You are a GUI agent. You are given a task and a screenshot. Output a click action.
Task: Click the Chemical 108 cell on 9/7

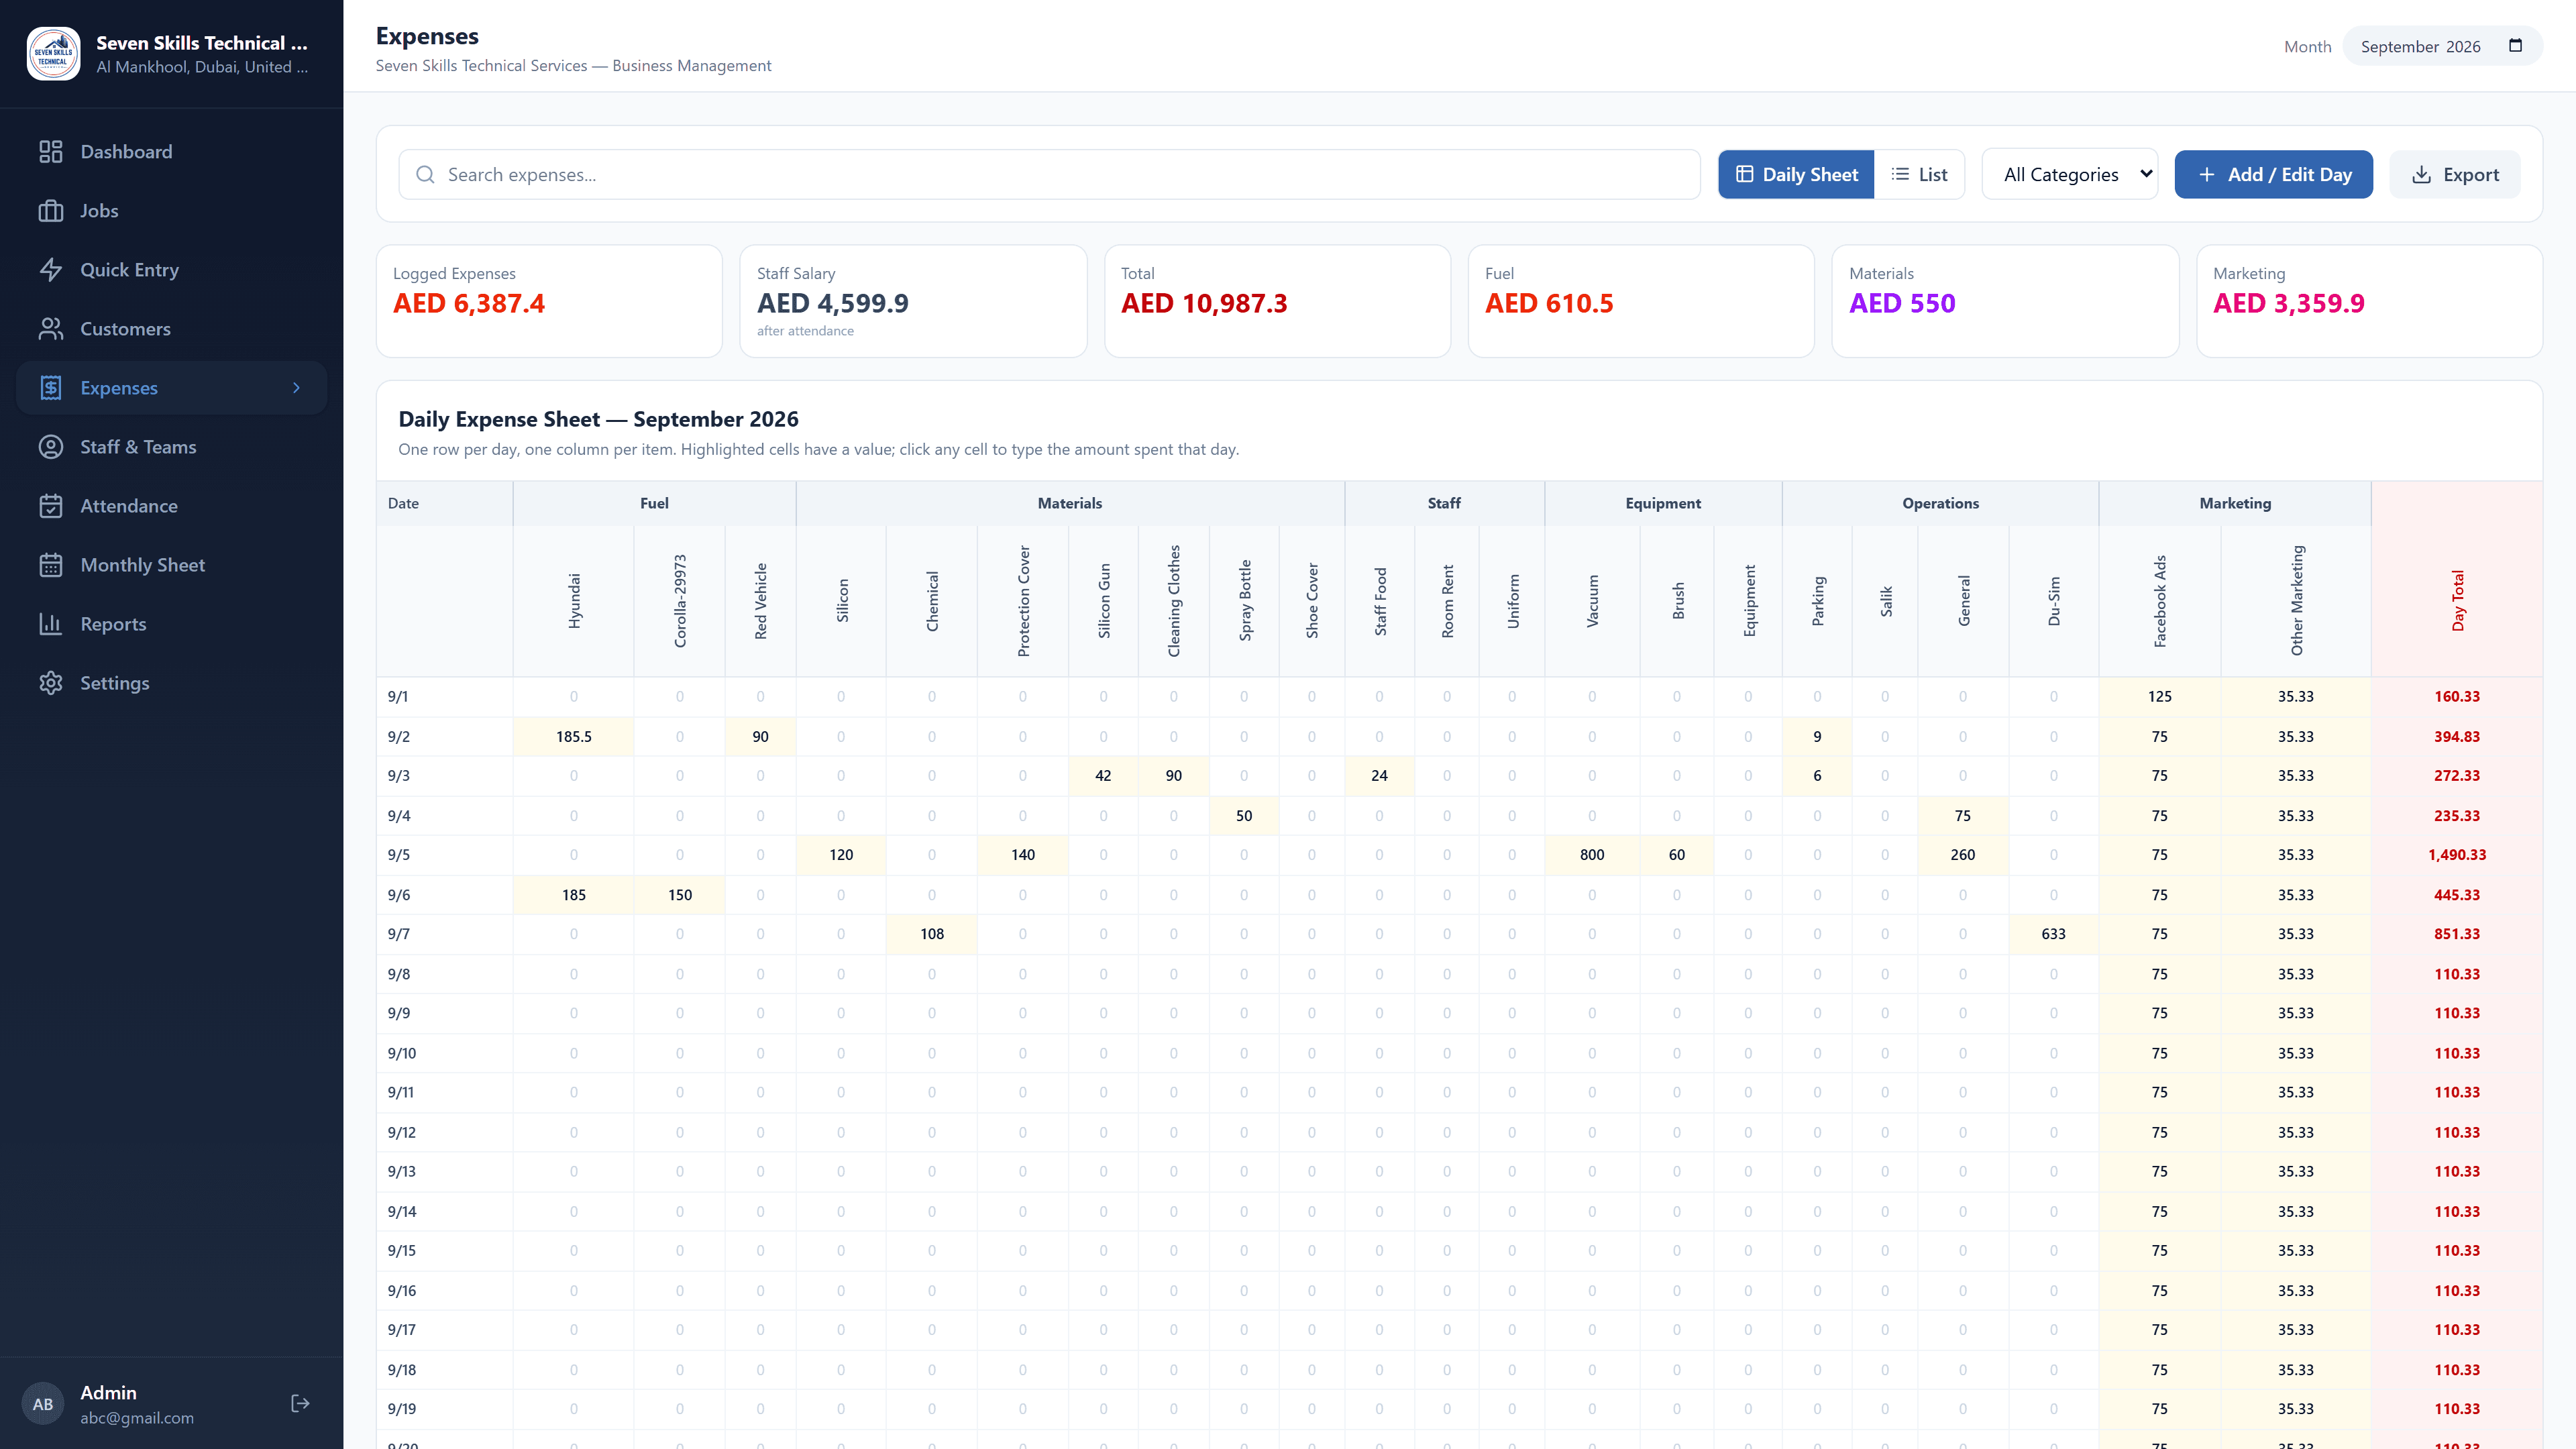coord(932,934)
